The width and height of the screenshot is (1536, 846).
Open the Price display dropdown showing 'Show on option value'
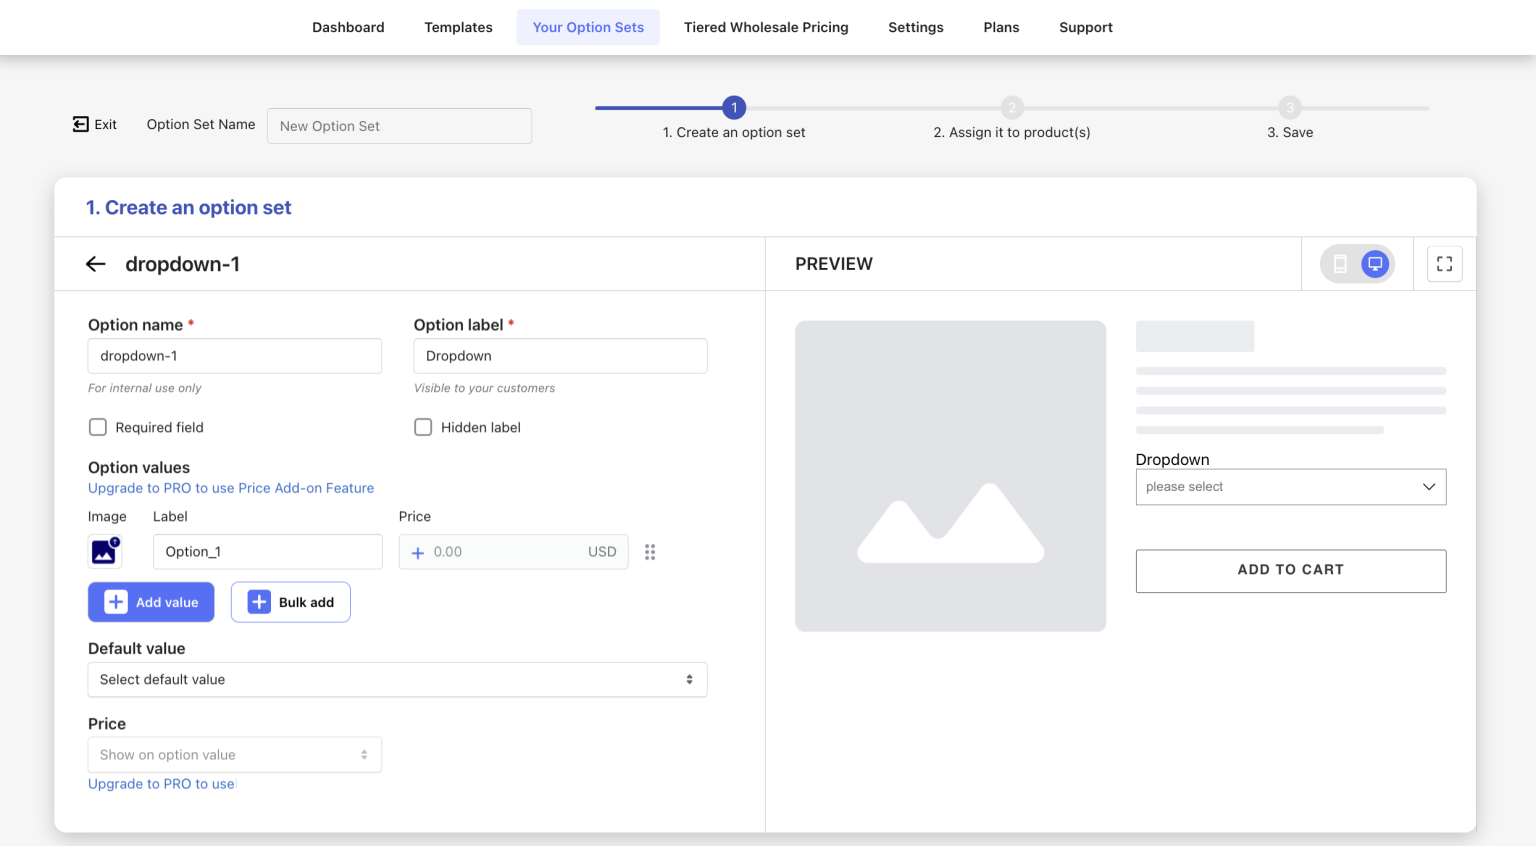(234, 754)
